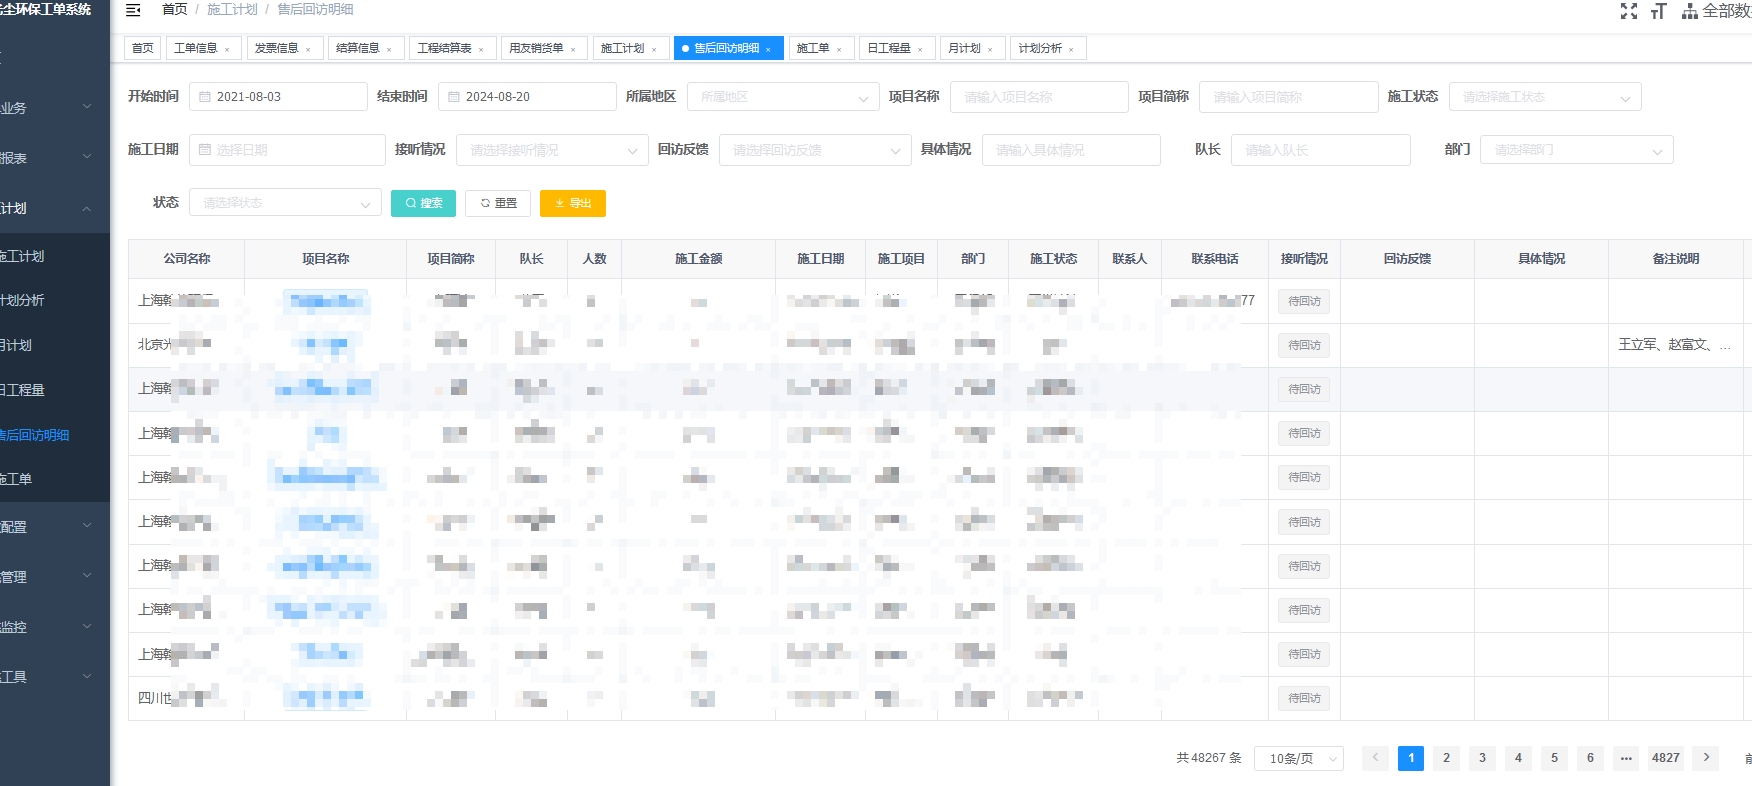Click the 备注说明 column header
This screenshot has width=1752, height=786.
1676,259
